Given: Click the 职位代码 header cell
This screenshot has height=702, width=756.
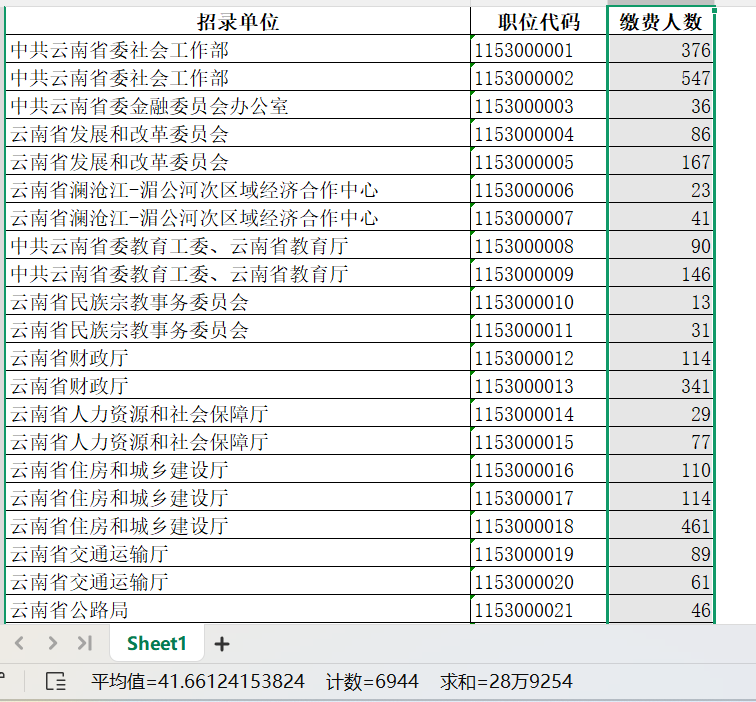Looking at the screenshot, I should coord(539,22).
